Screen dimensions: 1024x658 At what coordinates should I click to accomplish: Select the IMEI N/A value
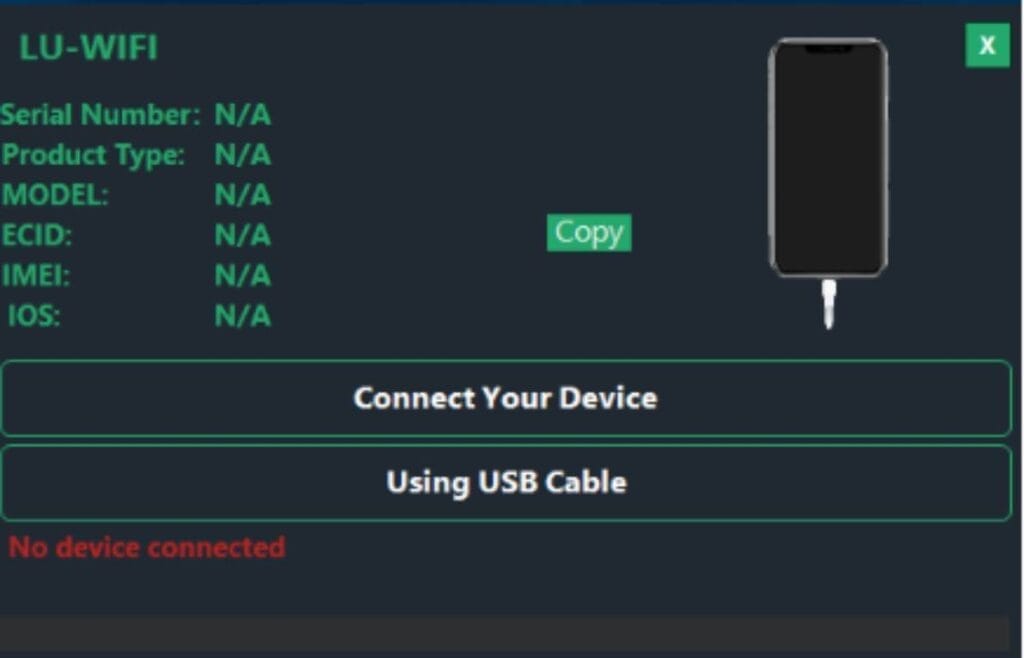(240, 275)
